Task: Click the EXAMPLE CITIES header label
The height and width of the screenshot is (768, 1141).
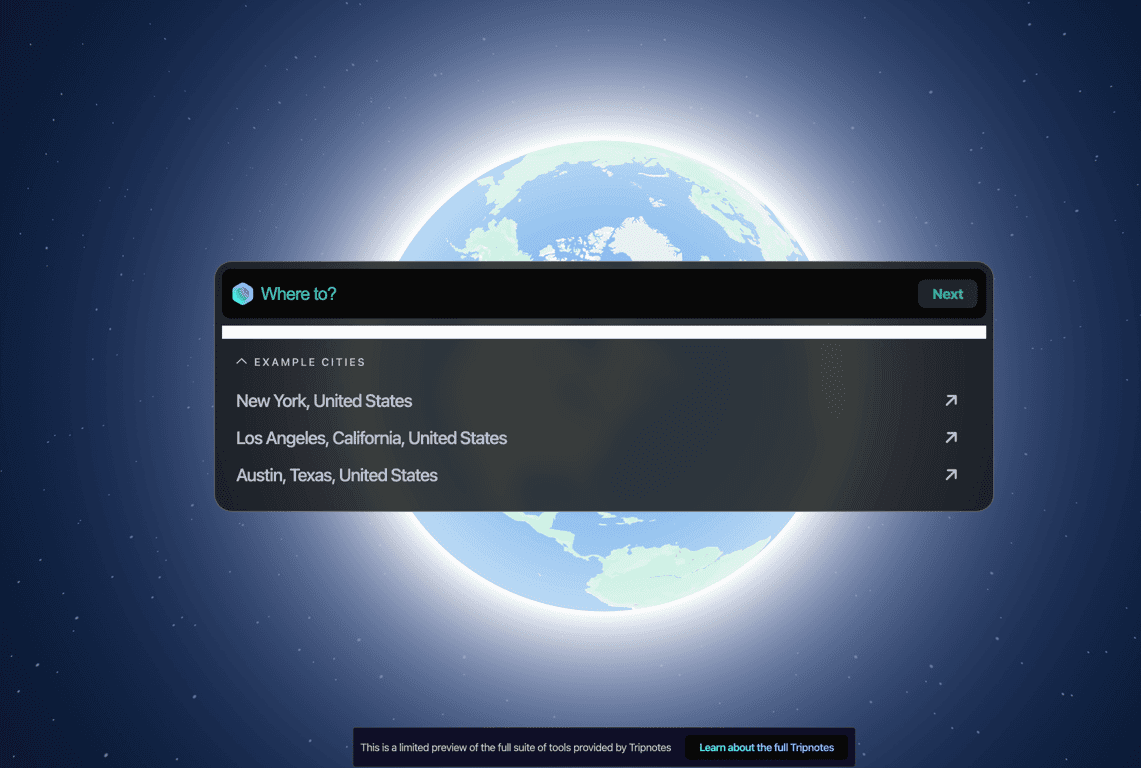Action: [308, 361]
